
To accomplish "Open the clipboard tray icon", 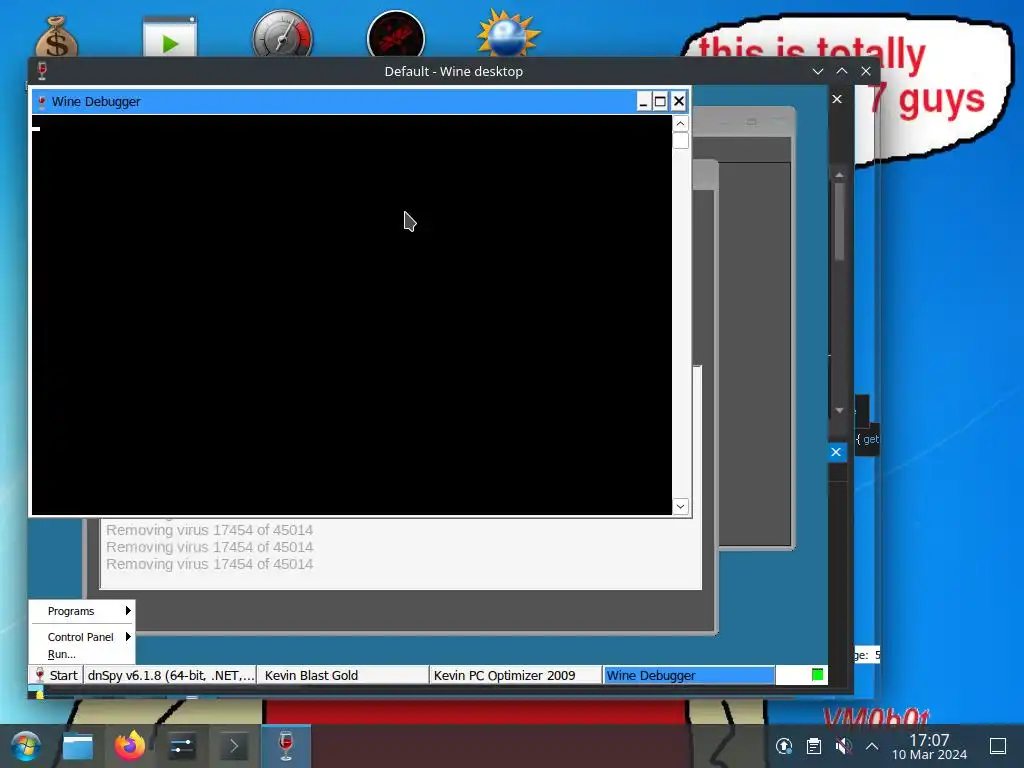I will pyautogui.click(x=814, y=746).
